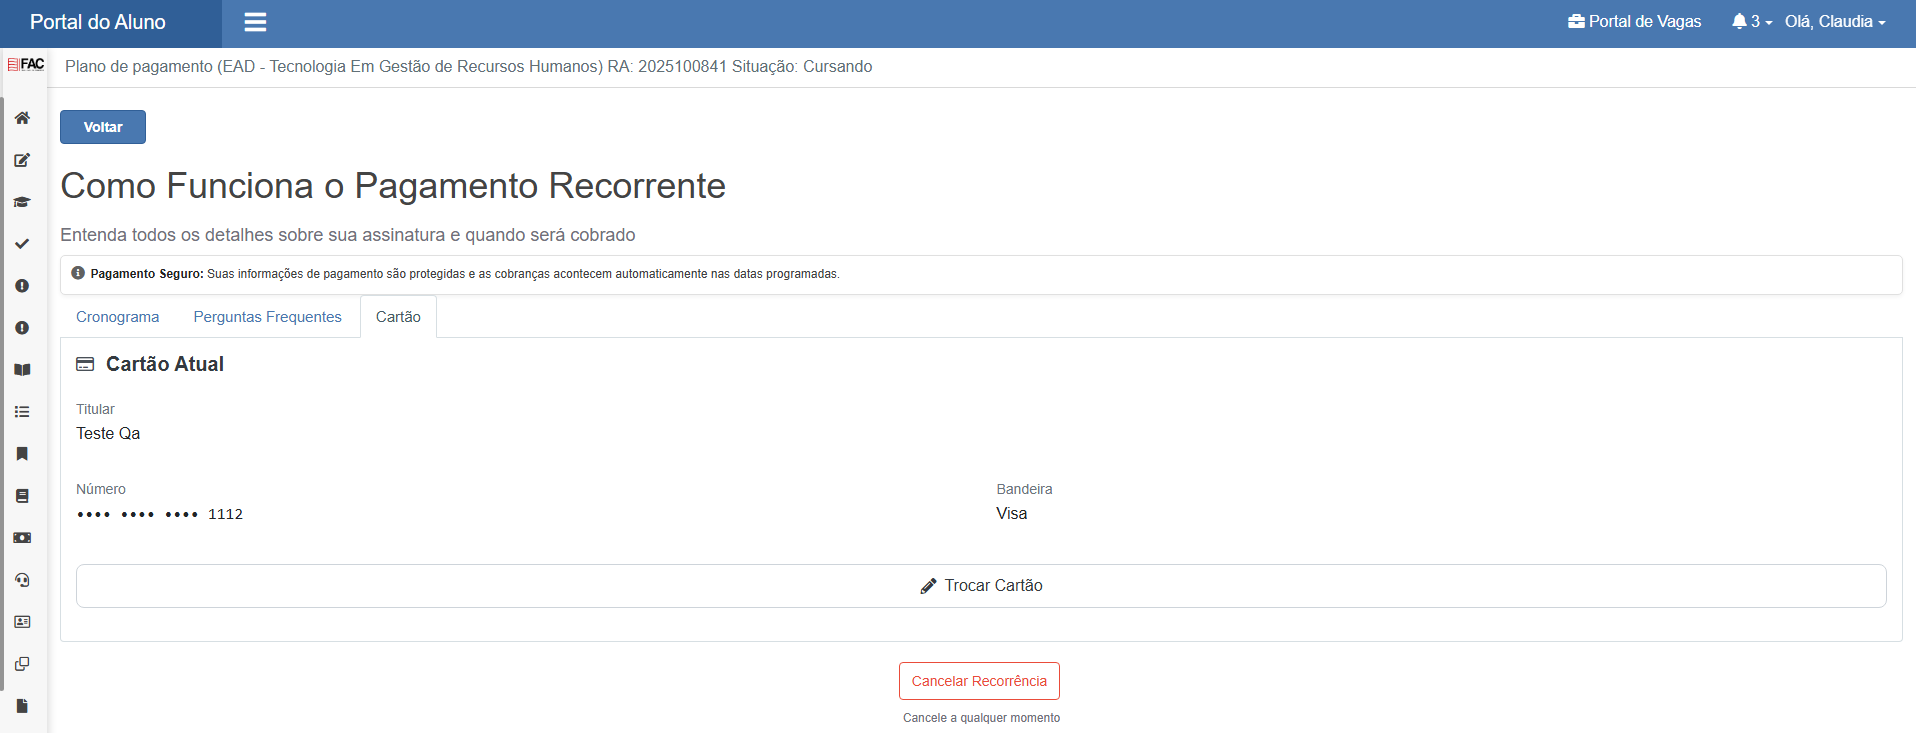Switch to the Perguntas Frequentes tab

point(267,317)
